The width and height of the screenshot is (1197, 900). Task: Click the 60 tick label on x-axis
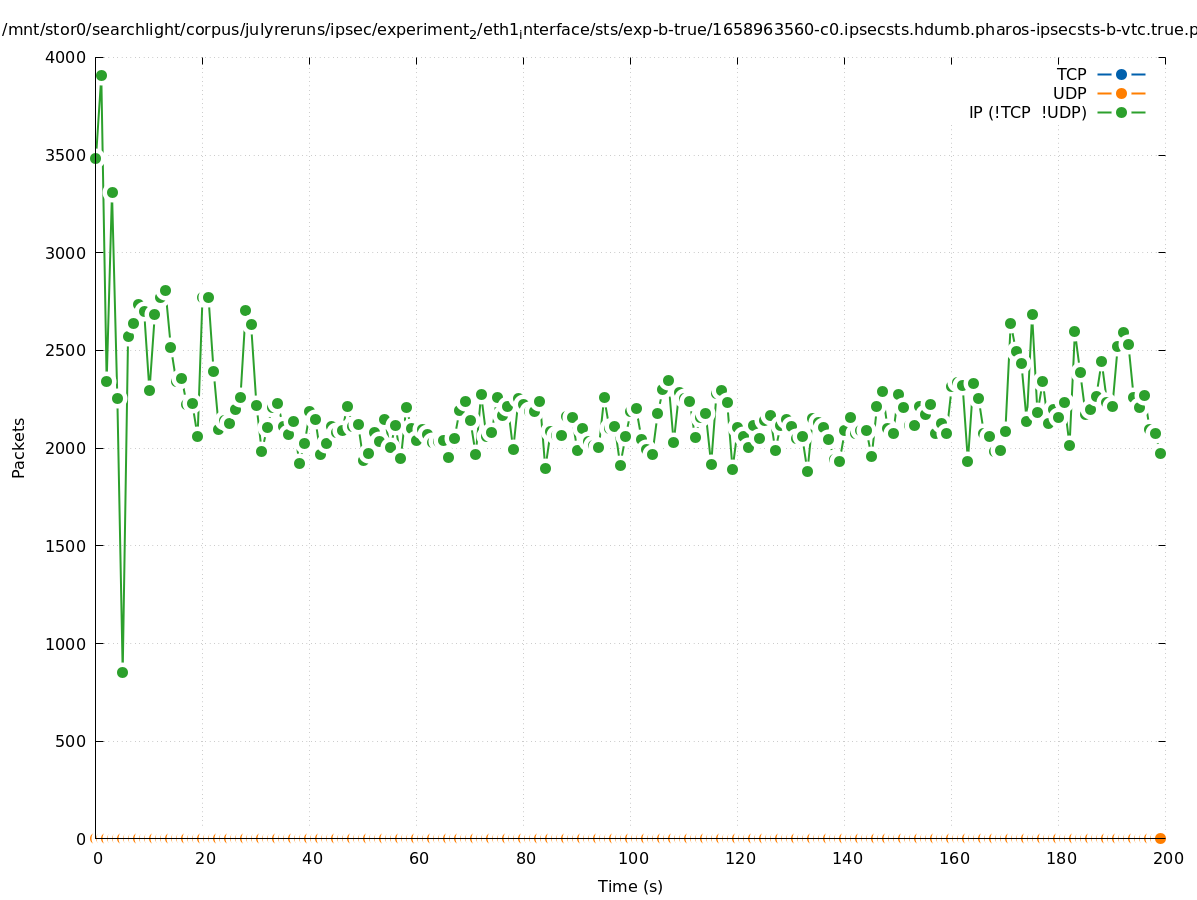pyautogui.click(x=418, y=858)
